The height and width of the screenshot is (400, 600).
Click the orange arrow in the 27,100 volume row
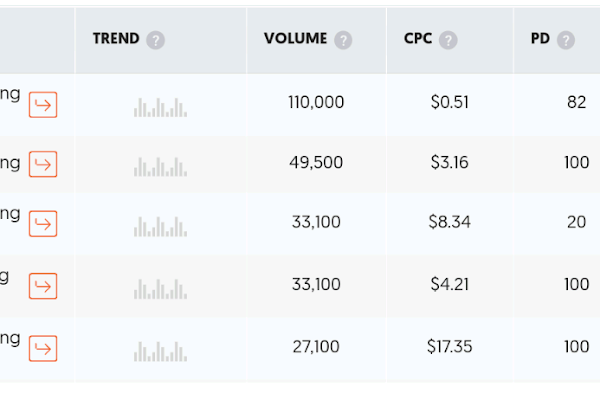coord(43,348)
